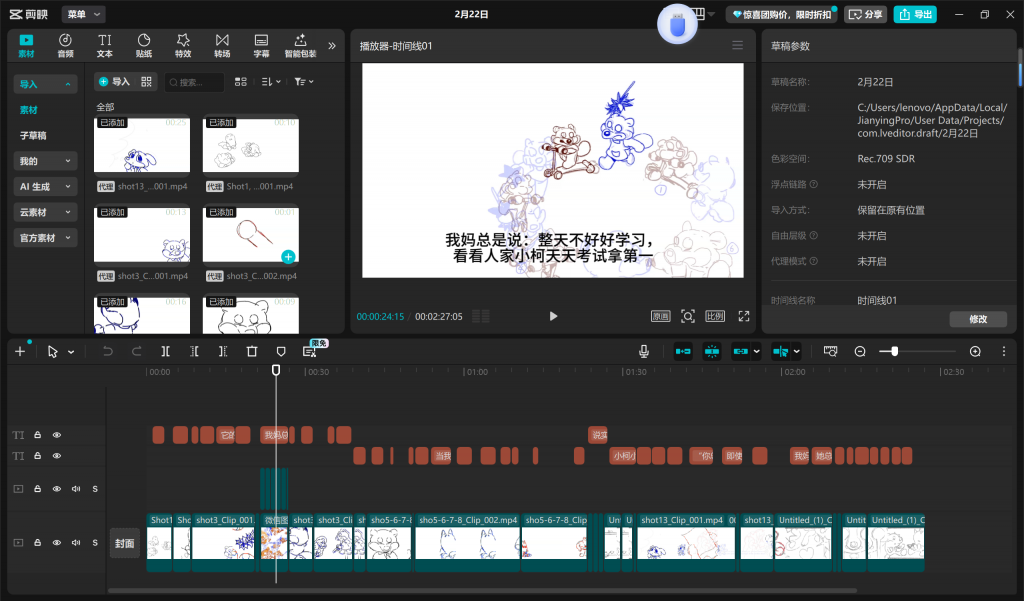Mute the main video track speaker icon
Viewport: 1024px width, 601px height.
[75, 543]
